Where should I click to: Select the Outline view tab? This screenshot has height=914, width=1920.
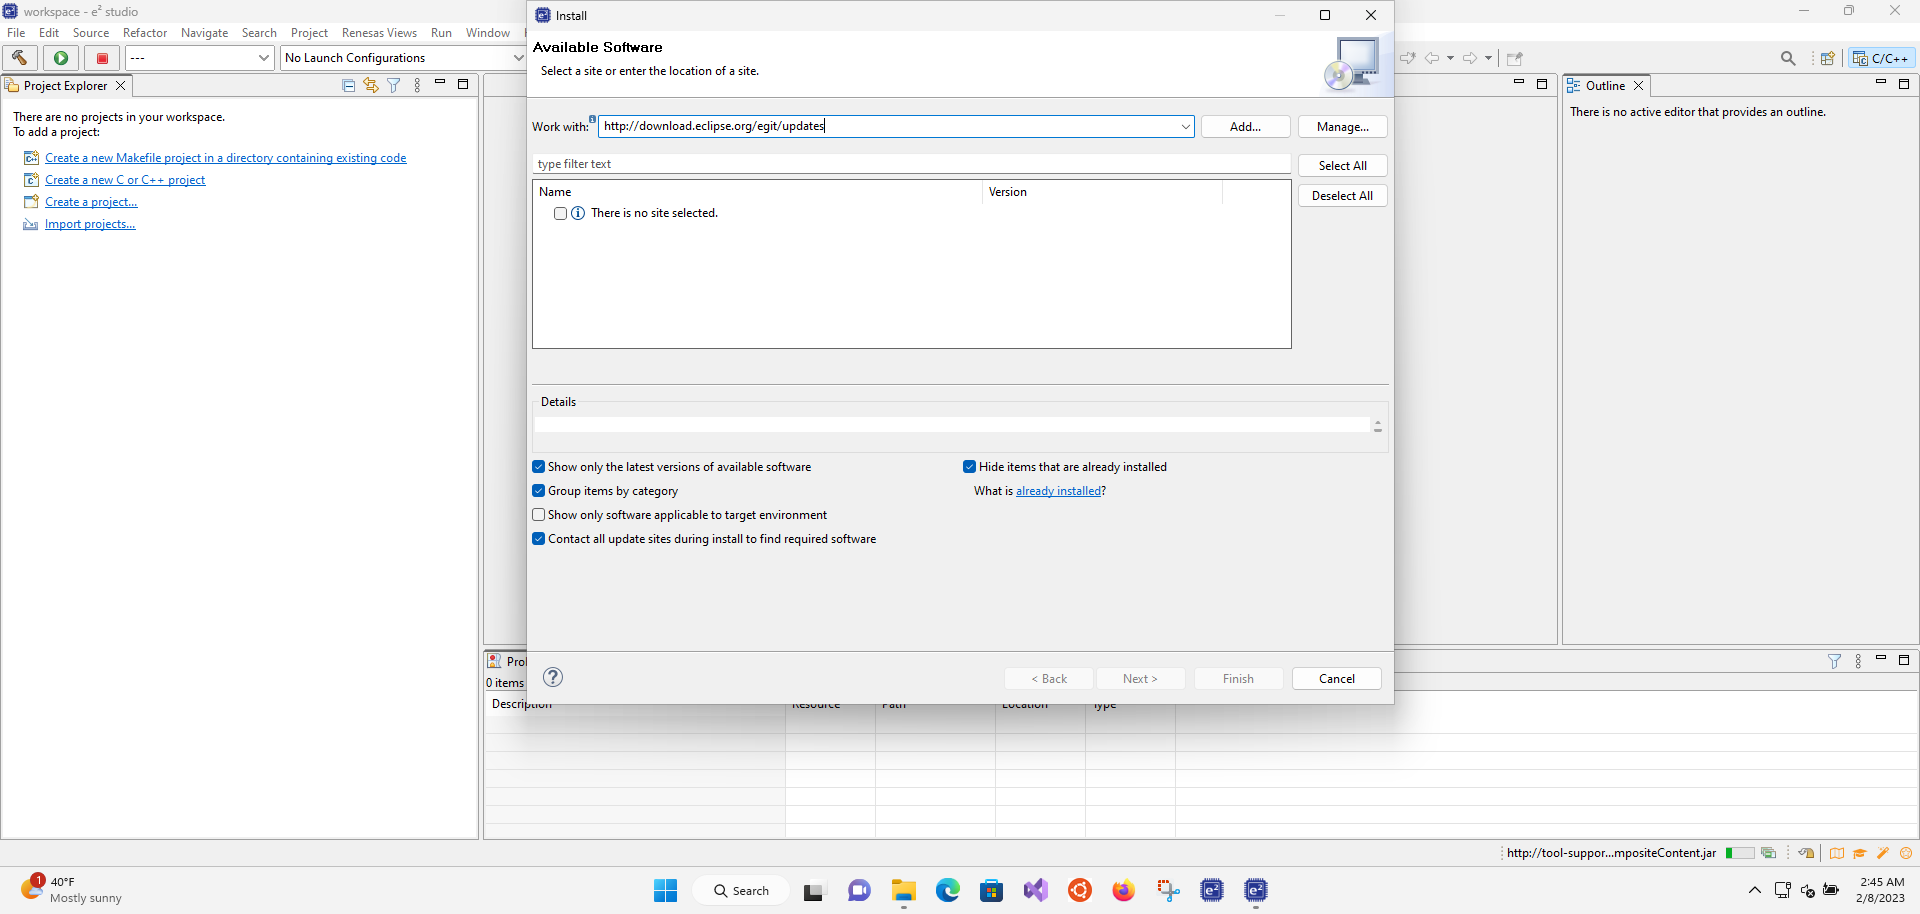point(1605,86)
